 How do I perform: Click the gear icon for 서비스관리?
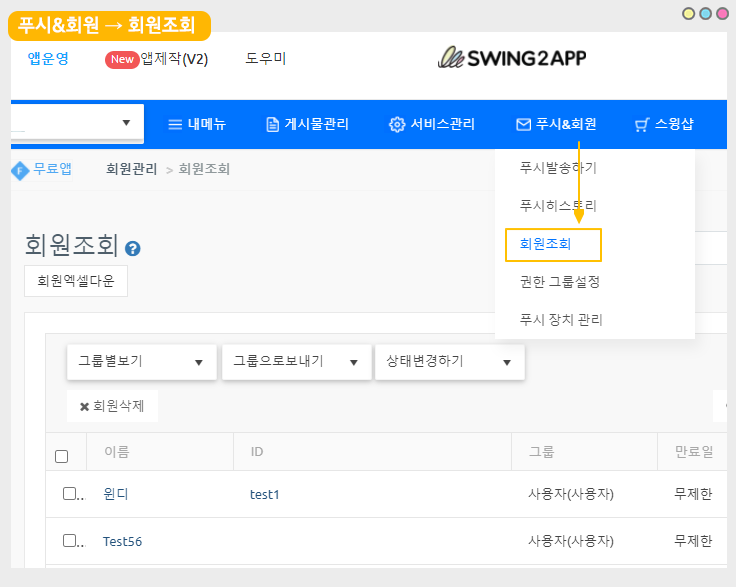click(397, 125)
